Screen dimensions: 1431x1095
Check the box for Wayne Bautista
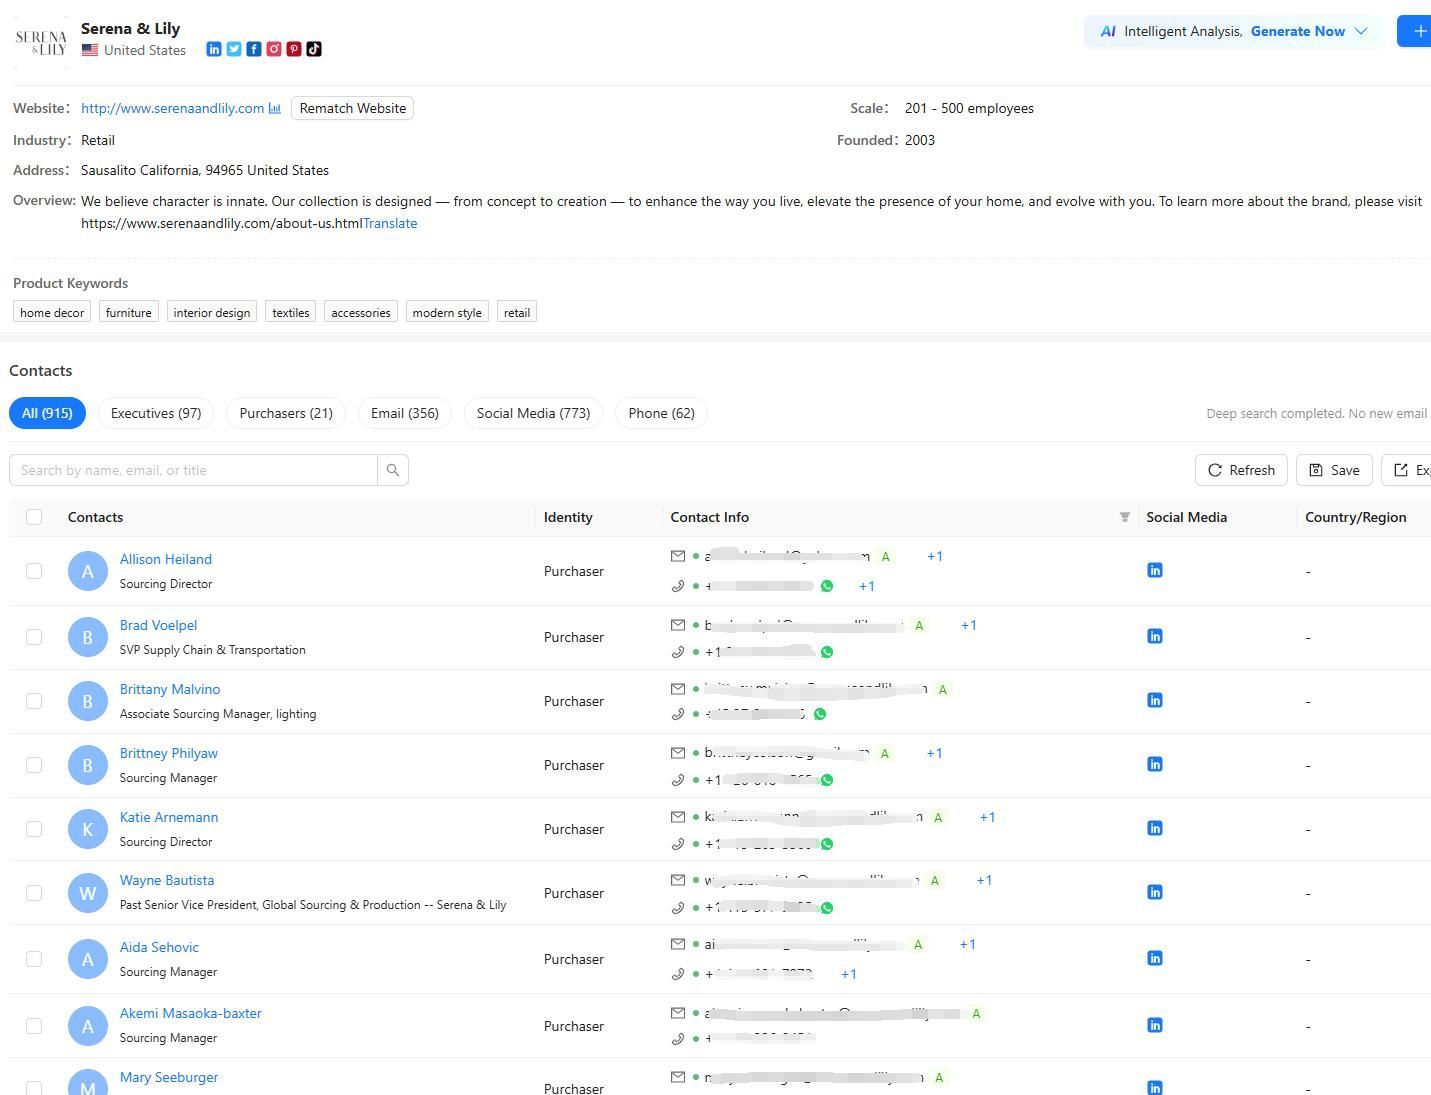(34, 893)
